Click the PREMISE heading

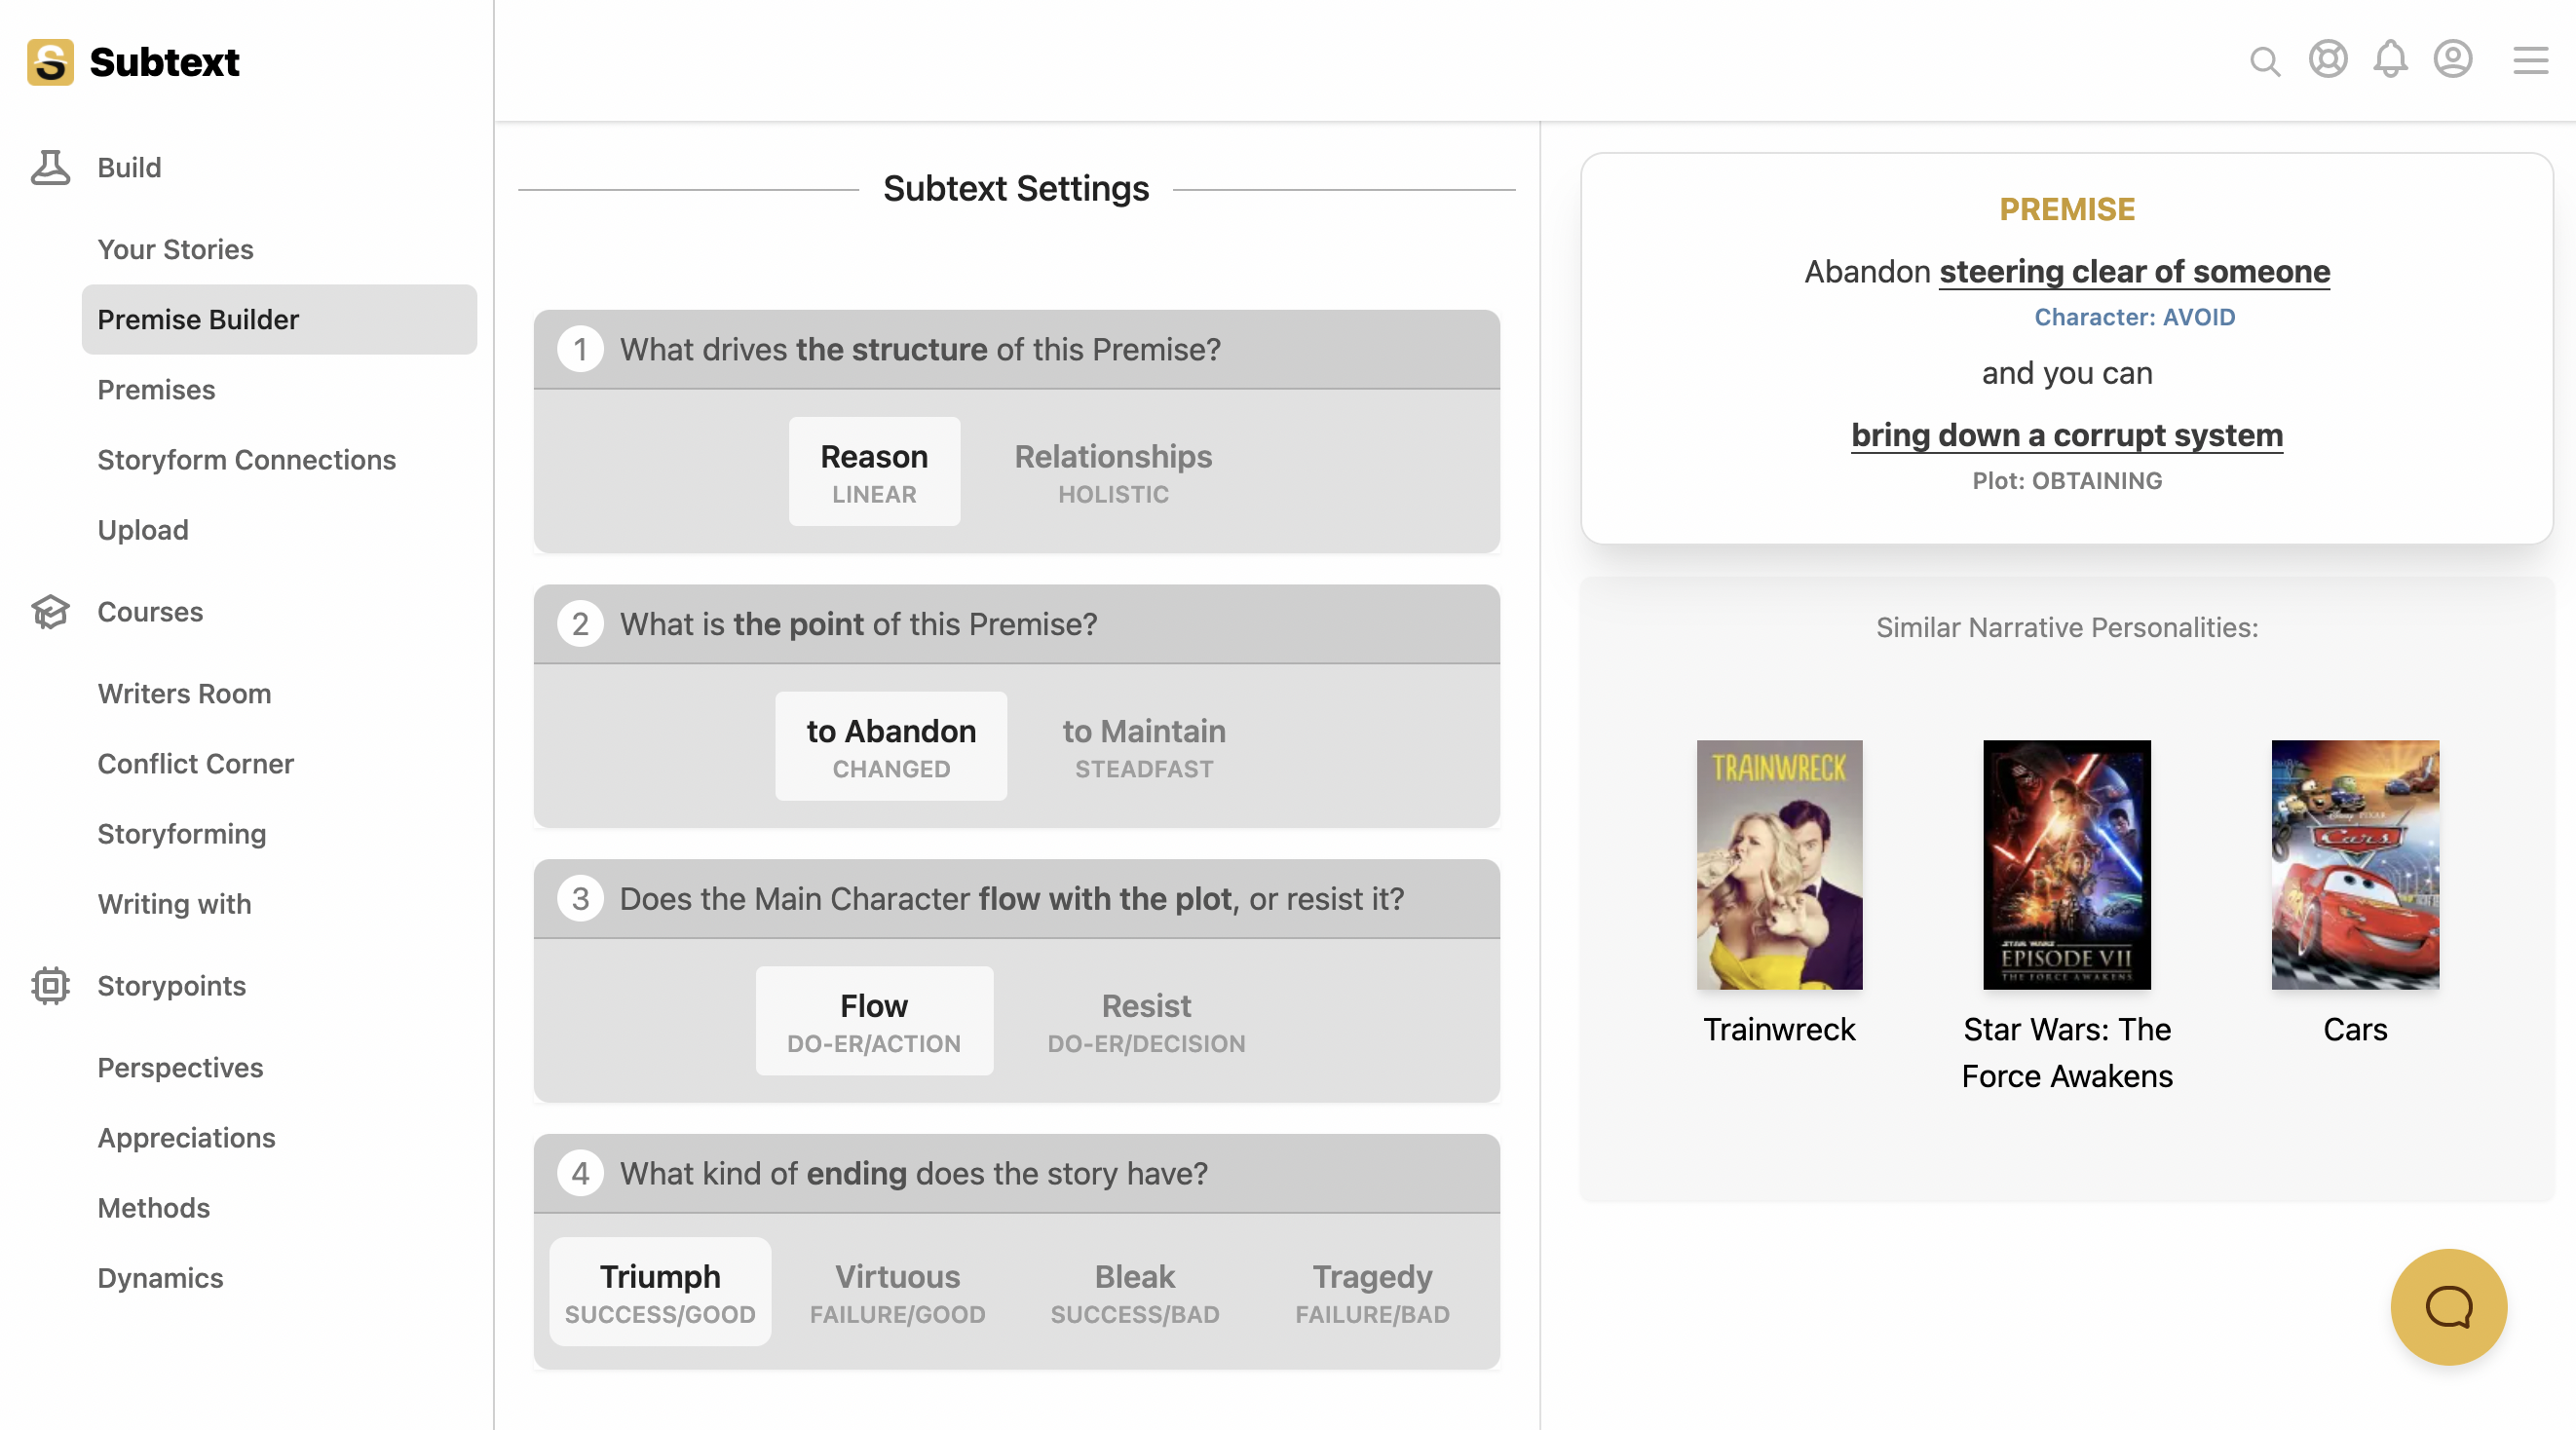click(2066, 209)
